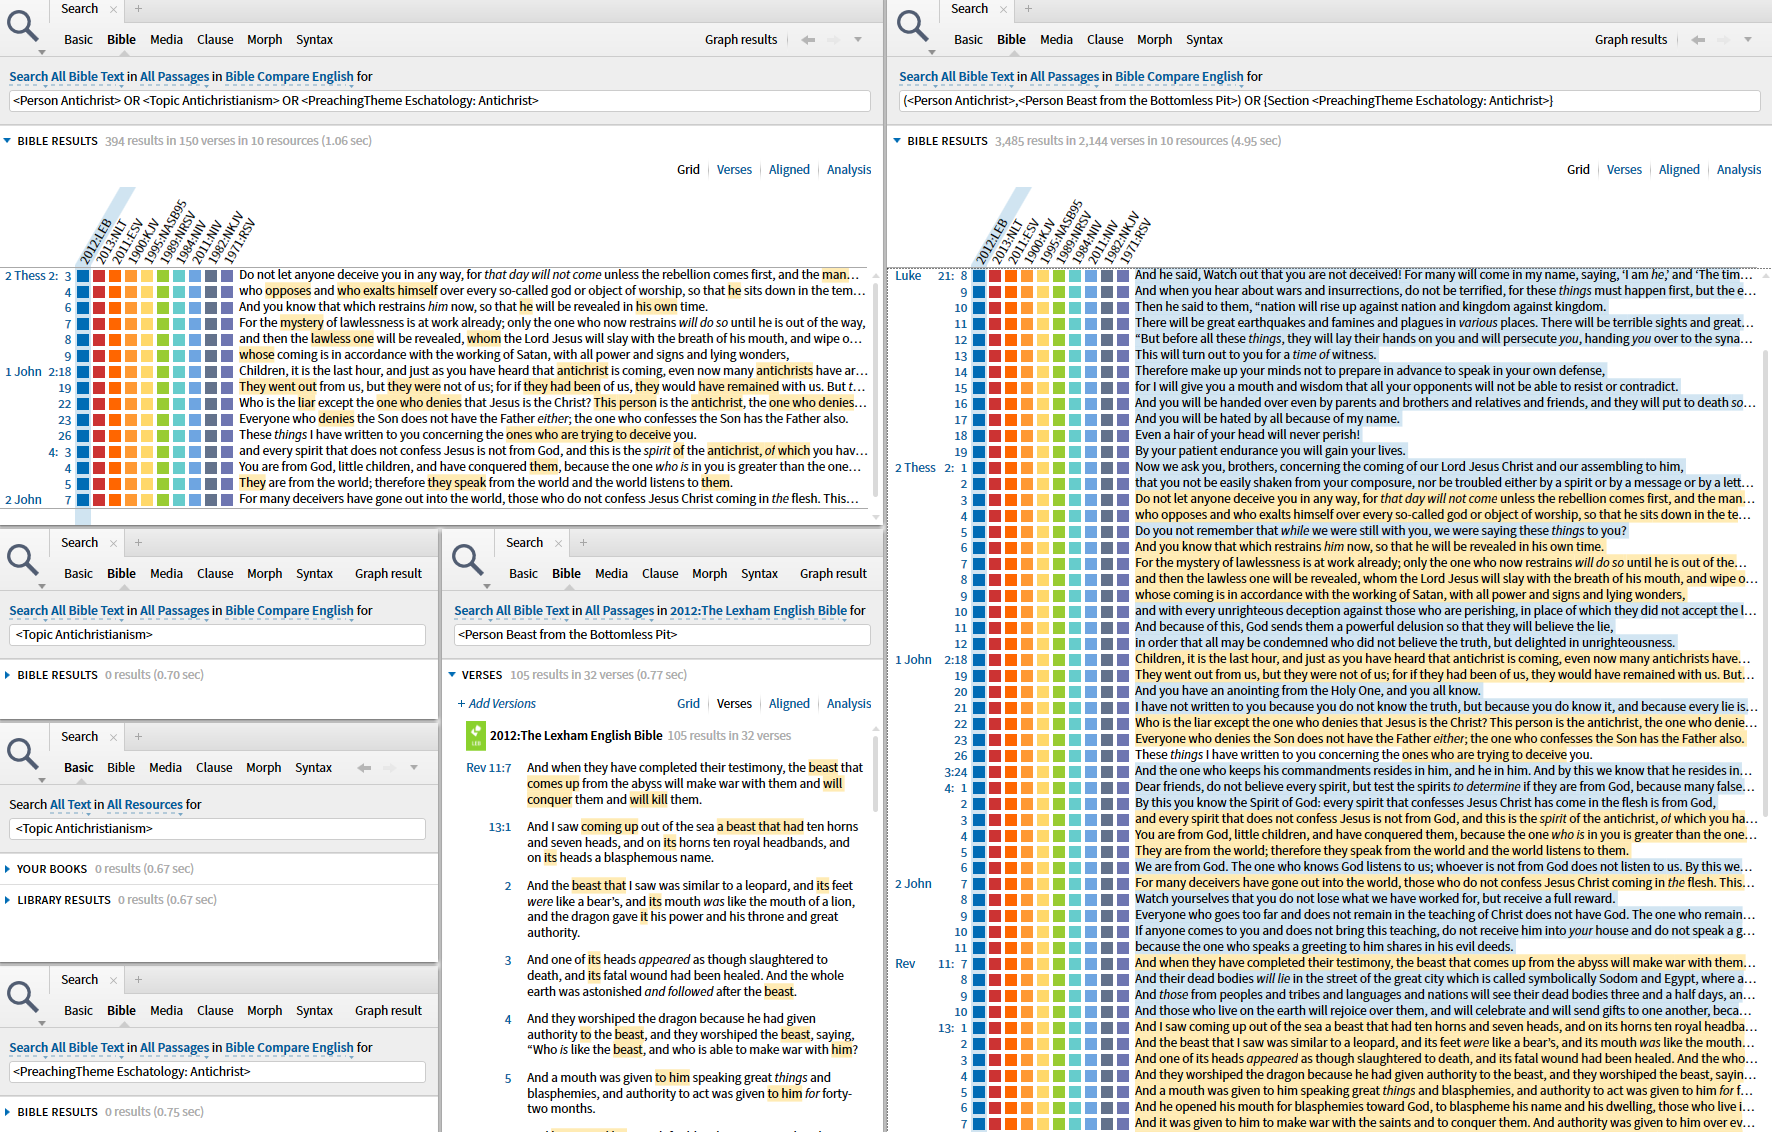The height and width of the screenshot is (1132, 1772).
Task: Click Graph results in top-left panel
Action: (741, 40)
